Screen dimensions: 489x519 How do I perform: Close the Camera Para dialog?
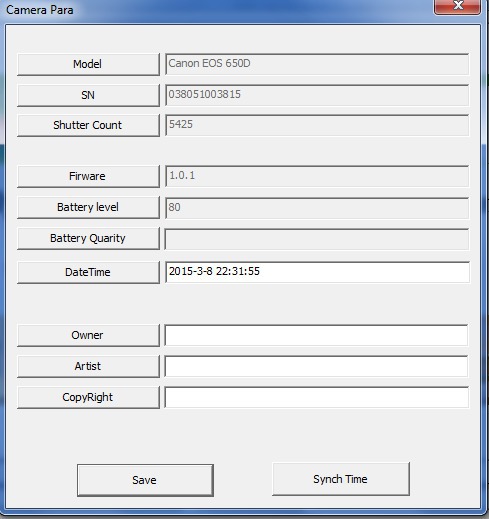[457, 6]
